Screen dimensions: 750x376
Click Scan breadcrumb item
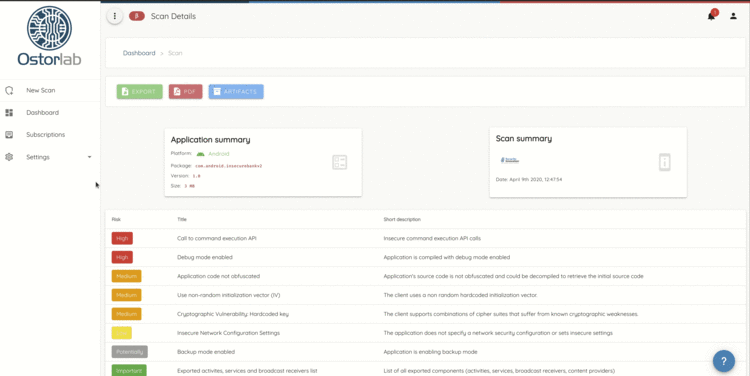(175, 53)
